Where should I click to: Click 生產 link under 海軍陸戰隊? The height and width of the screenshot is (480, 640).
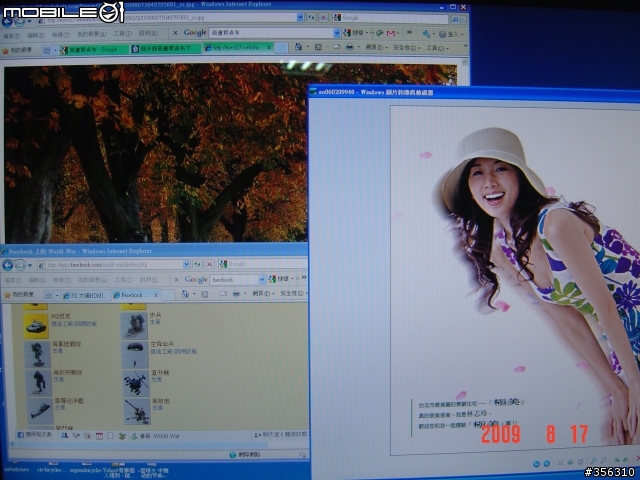[57, 351]
